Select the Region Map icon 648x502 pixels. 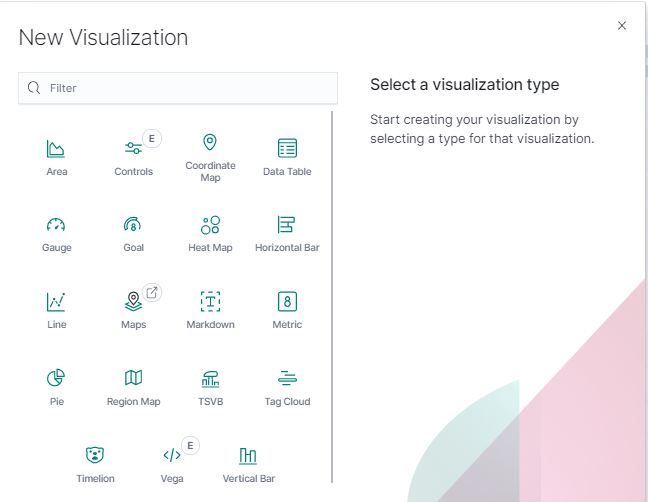tap(133, 377)
